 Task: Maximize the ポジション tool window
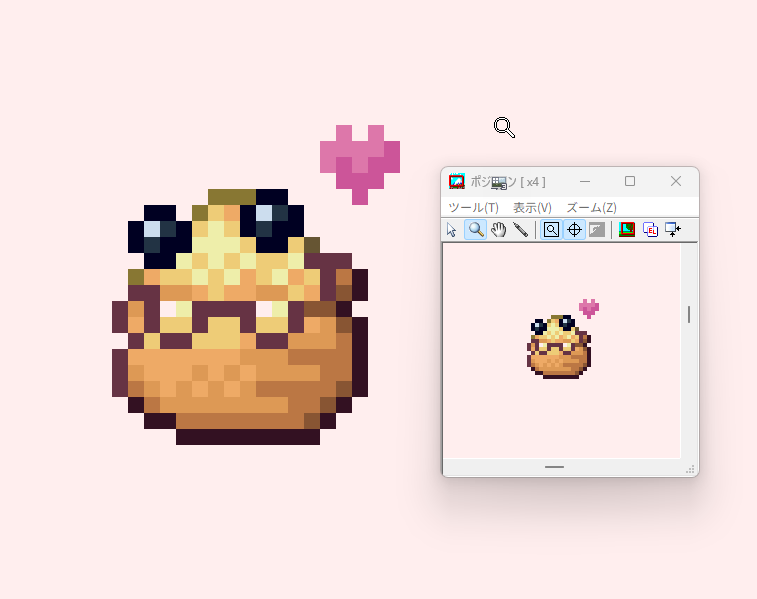[630, 181]
